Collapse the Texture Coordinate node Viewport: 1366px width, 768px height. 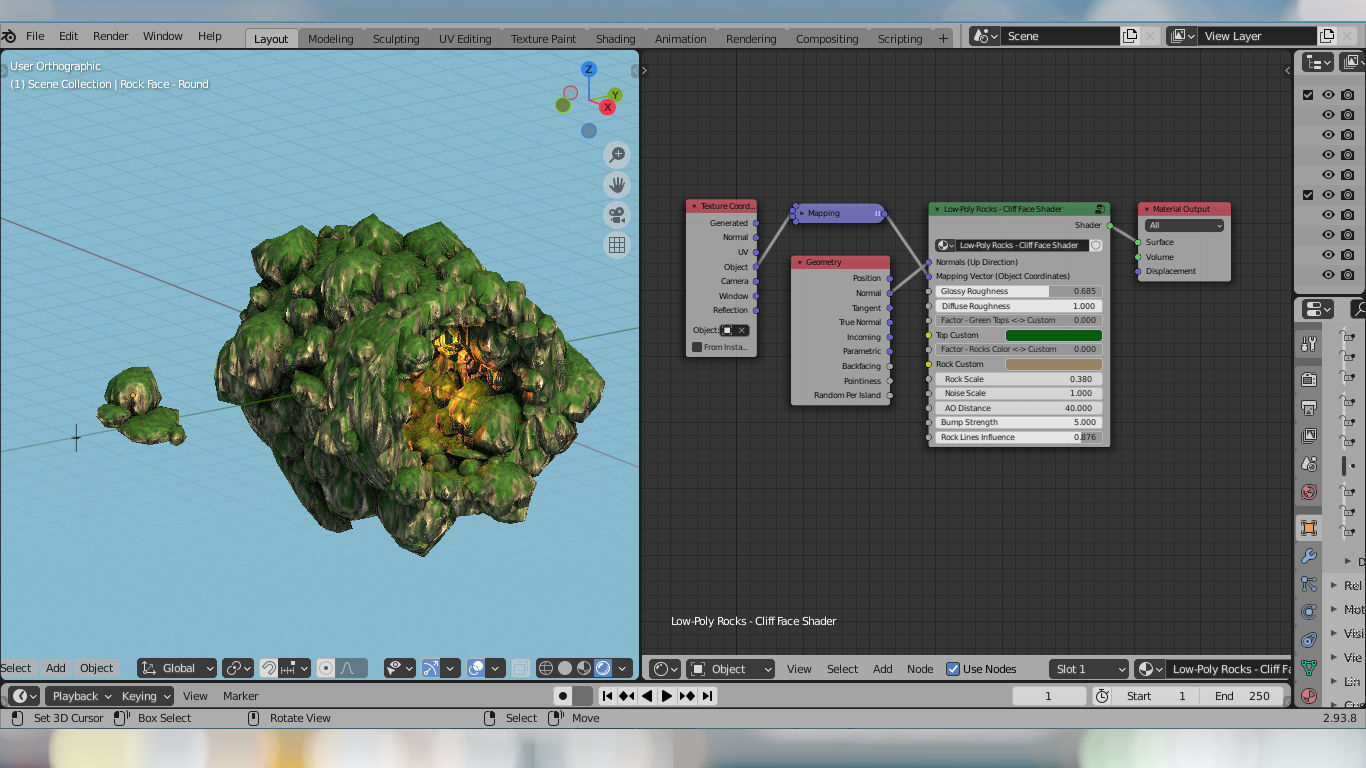click(694, 206)
